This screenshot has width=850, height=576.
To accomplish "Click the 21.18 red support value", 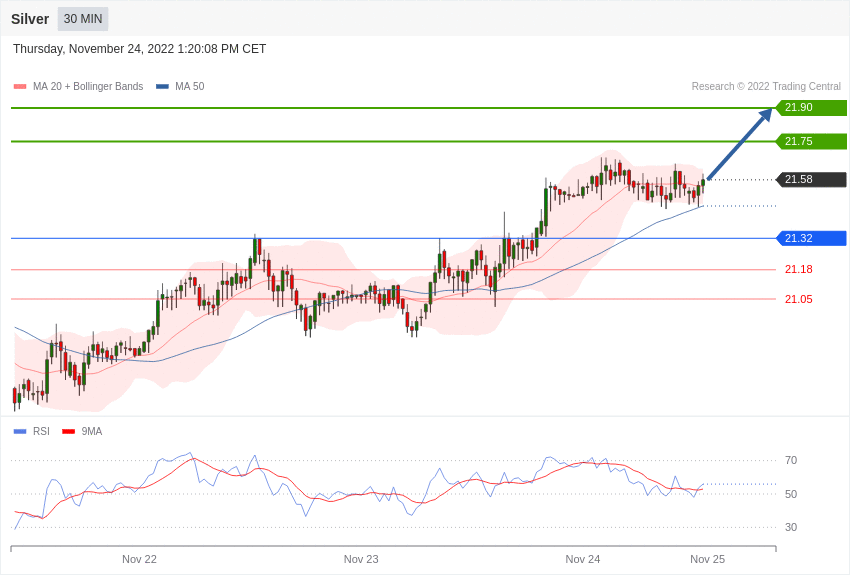I will (799, 269).
